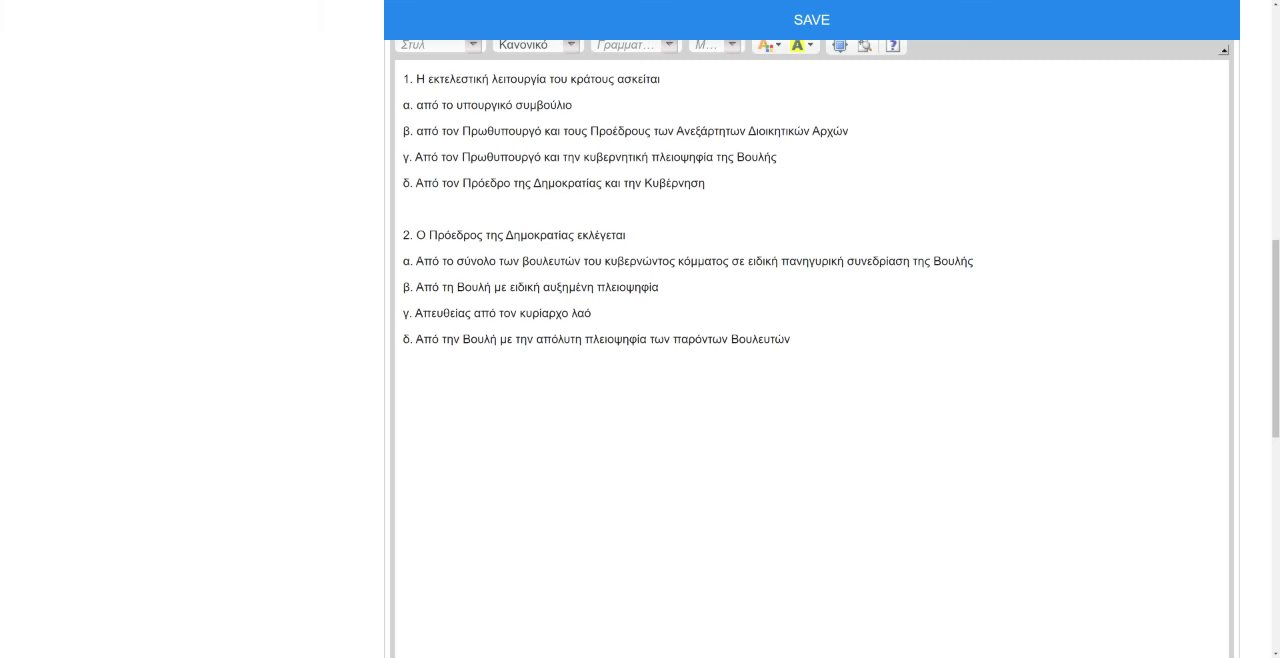Click the help question mark icon
Viewport: 1280px width, 658px height.
893,45
